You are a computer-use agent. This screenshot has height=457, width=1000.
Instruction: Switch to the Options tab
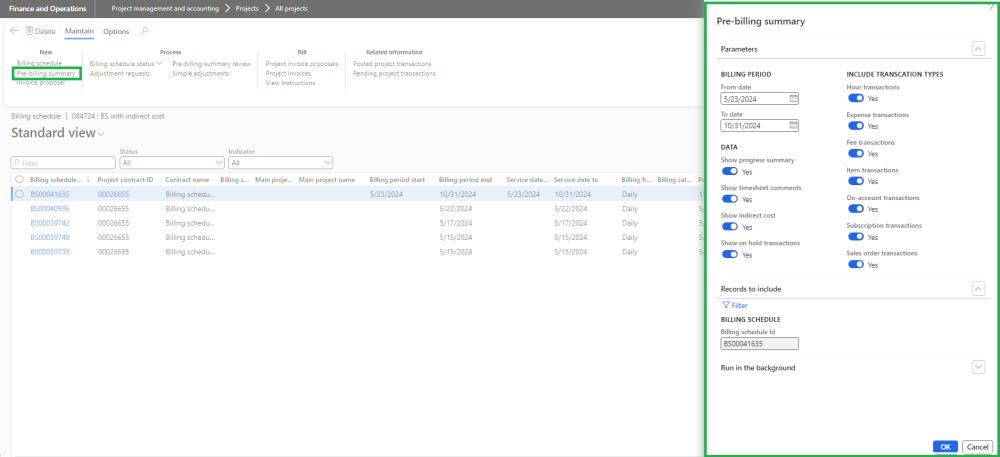coord(116,32)
